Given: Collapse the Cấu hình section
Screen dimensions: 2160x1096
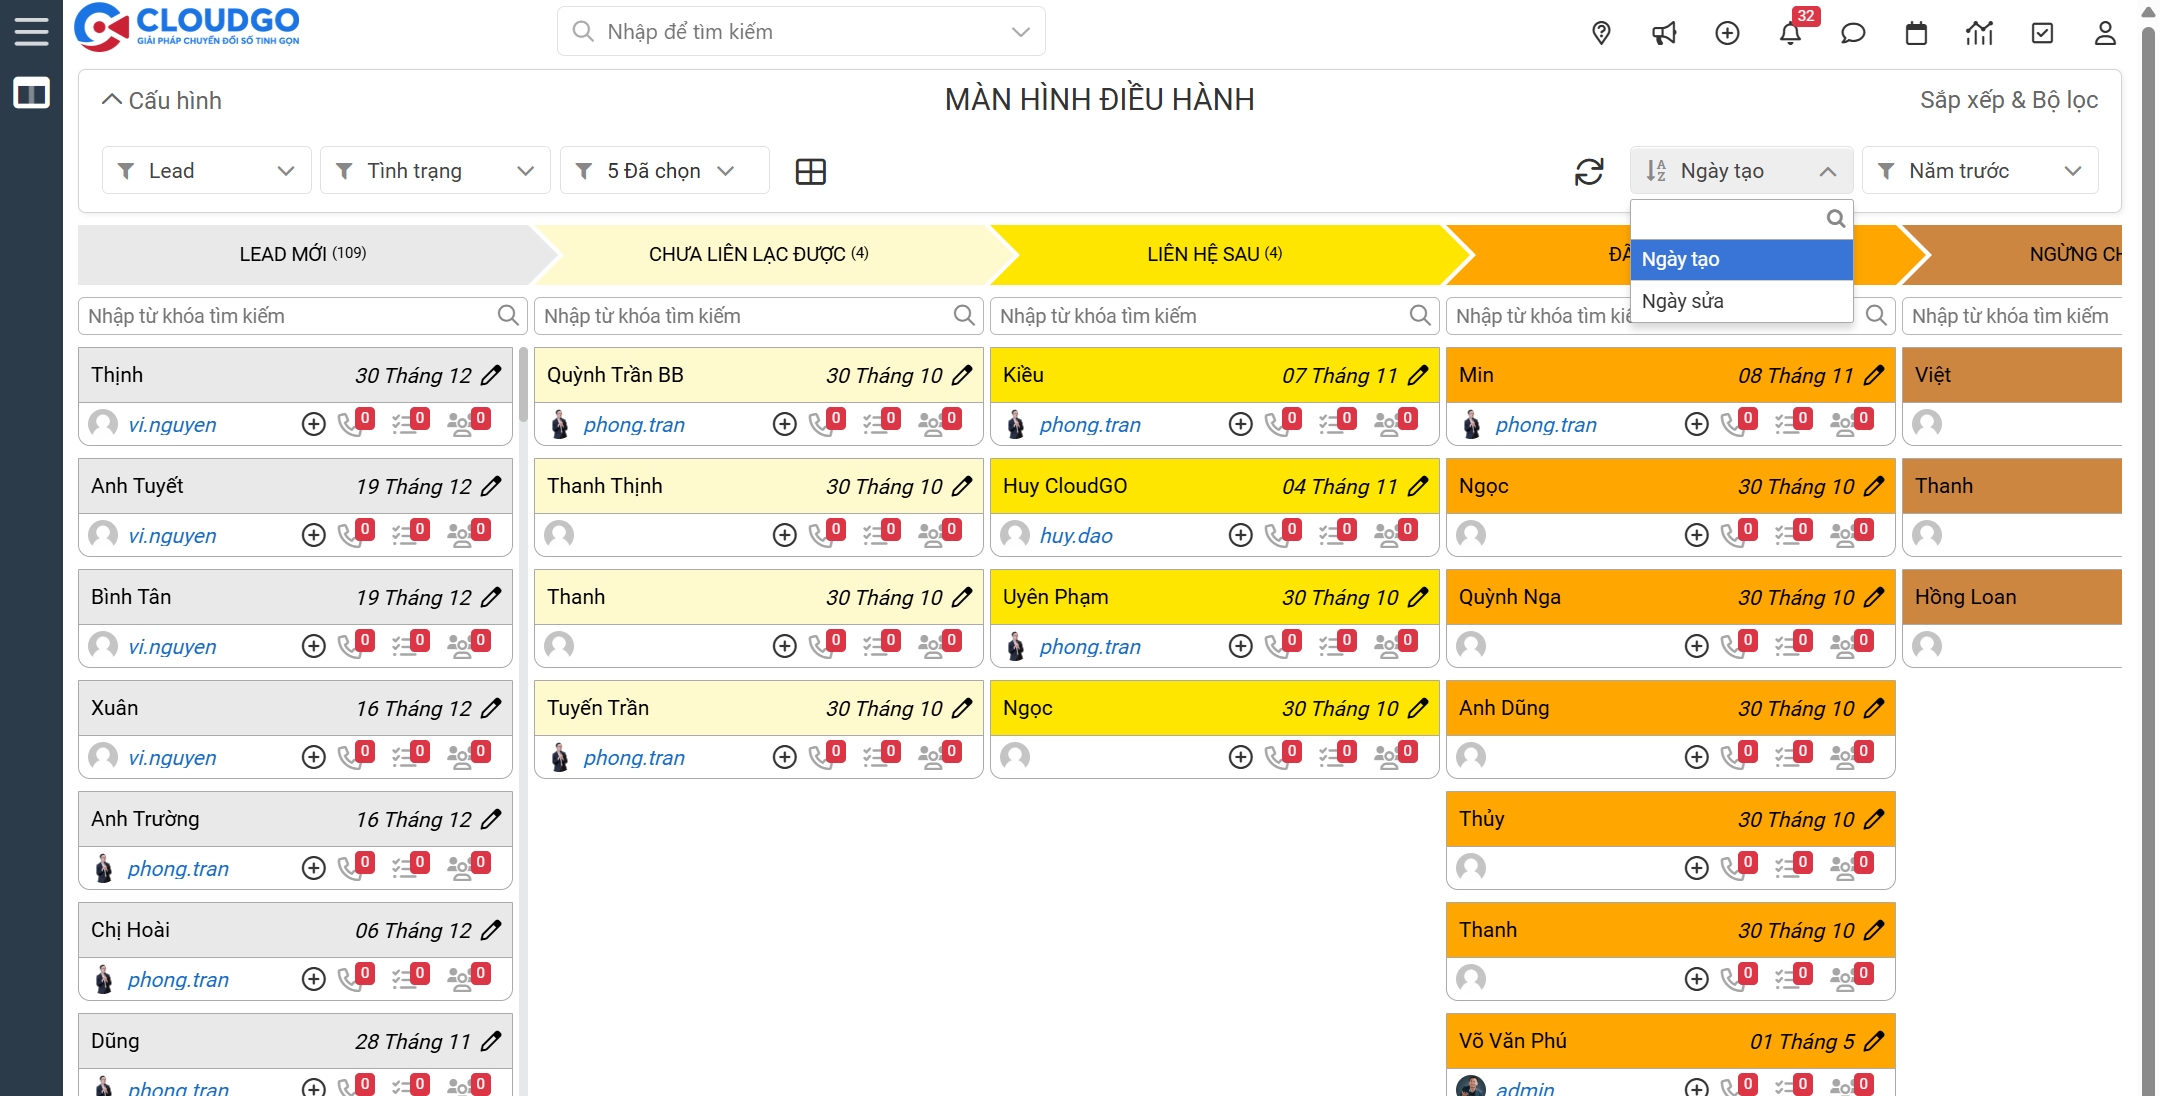Looking at the screenshot, I should click(161, 100).
